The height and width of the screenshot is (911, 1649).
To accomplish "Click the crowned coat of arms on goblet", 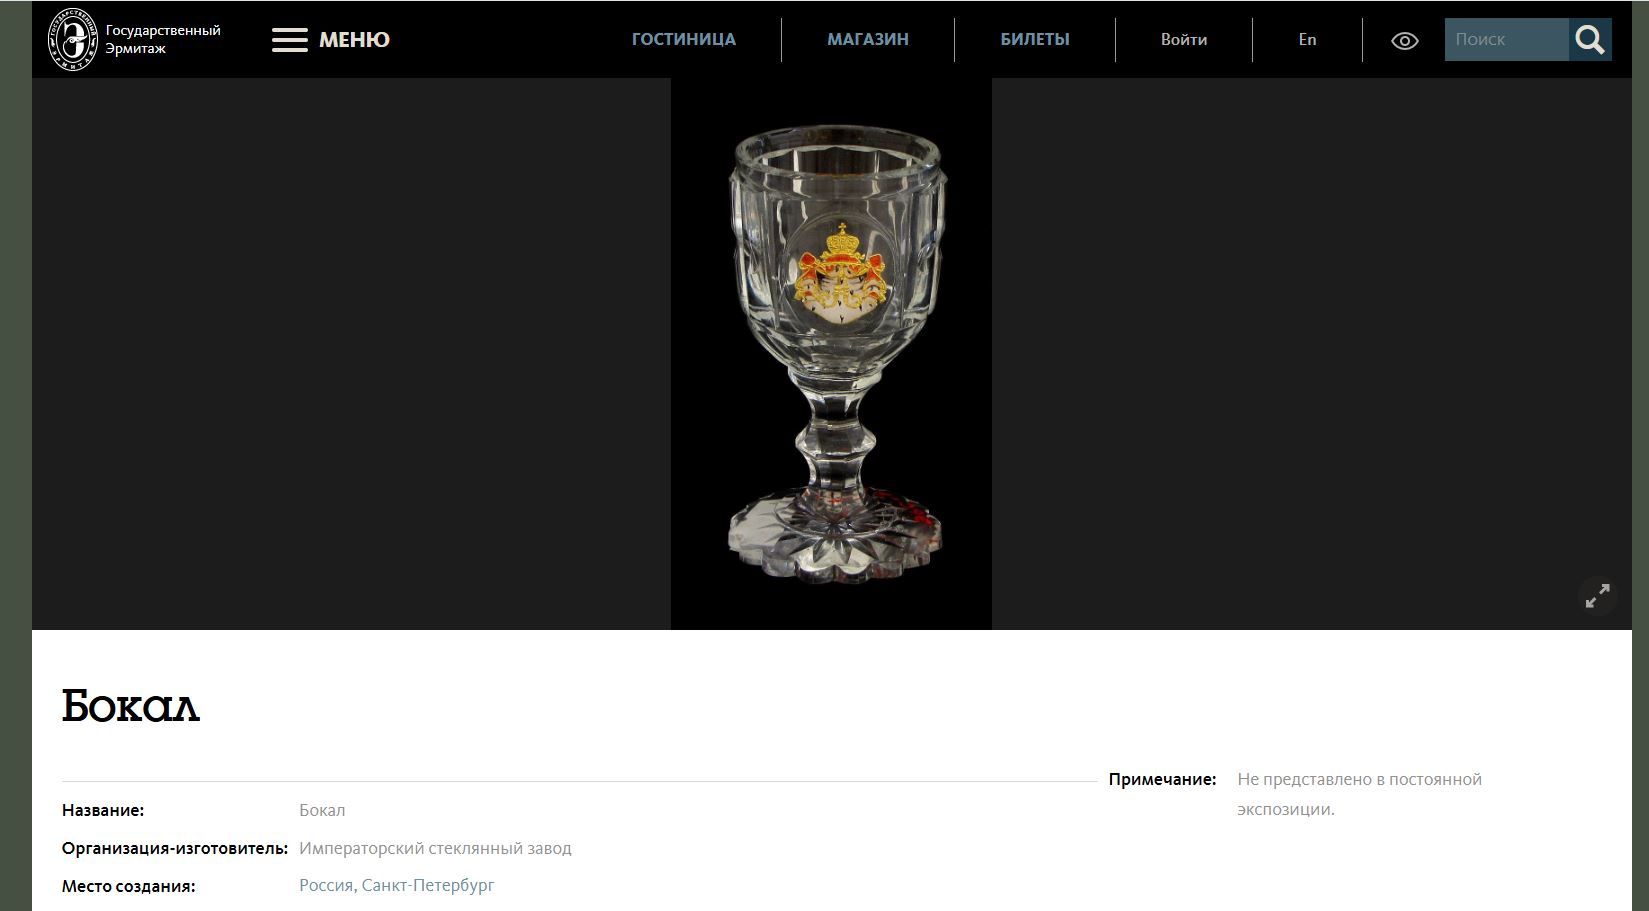I will 840,273.
